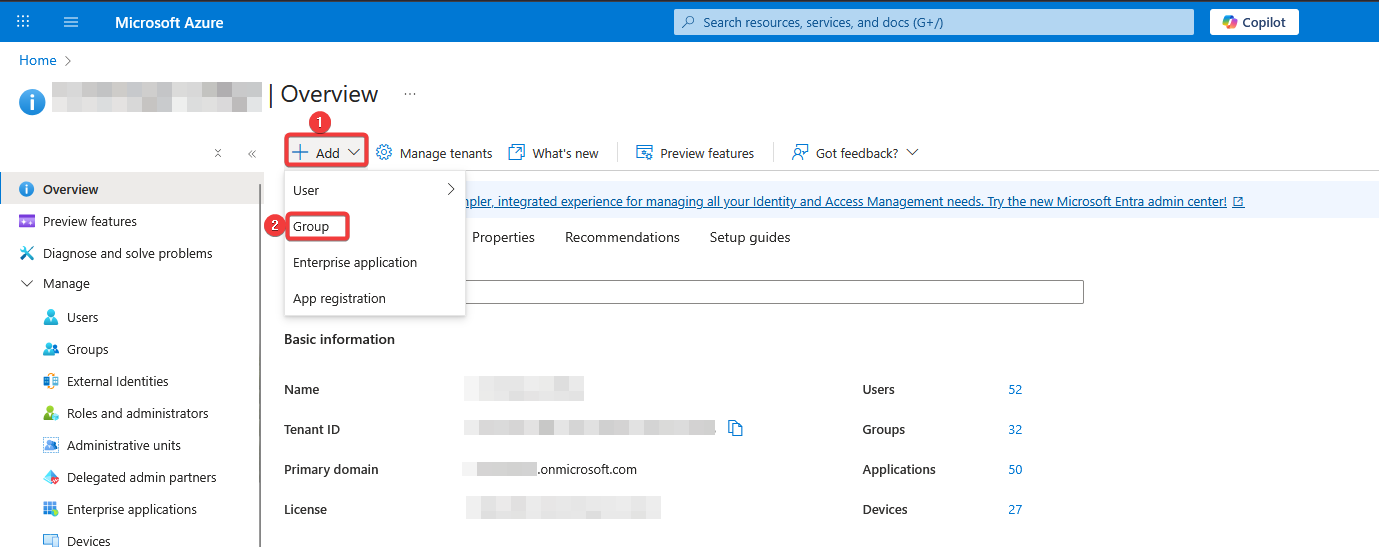Viewport: 1379px width, 547px height.
Task: Switch to the Recommendations tab
Action: coord(622,238)
